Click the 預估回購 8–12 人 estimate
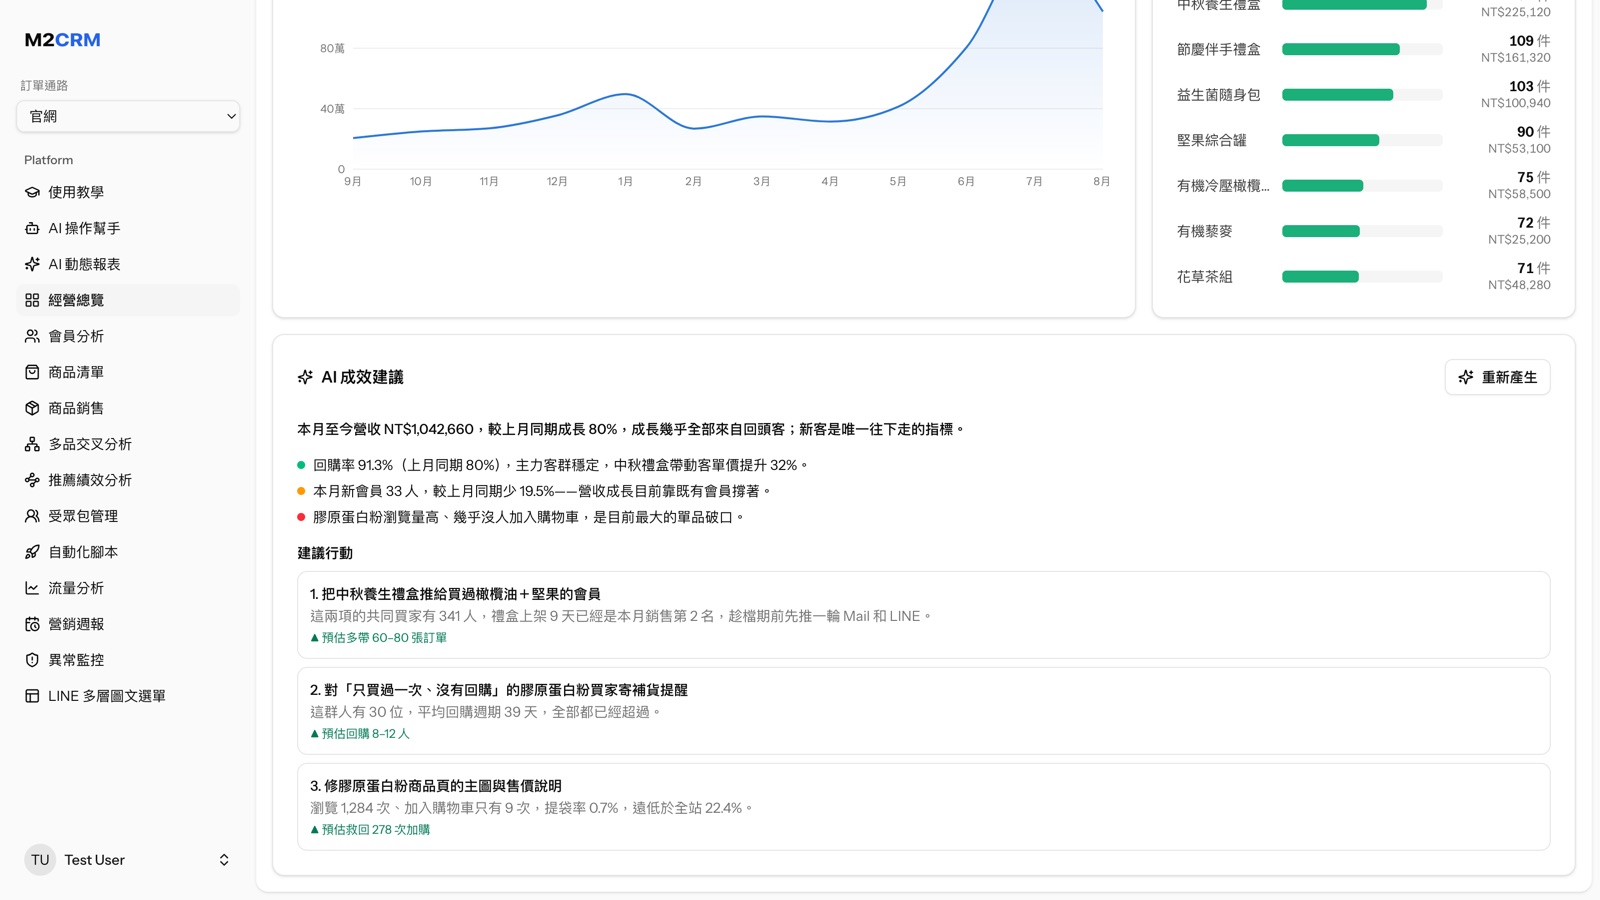Screen dimensions: 1600x900 tap(360, 733)
